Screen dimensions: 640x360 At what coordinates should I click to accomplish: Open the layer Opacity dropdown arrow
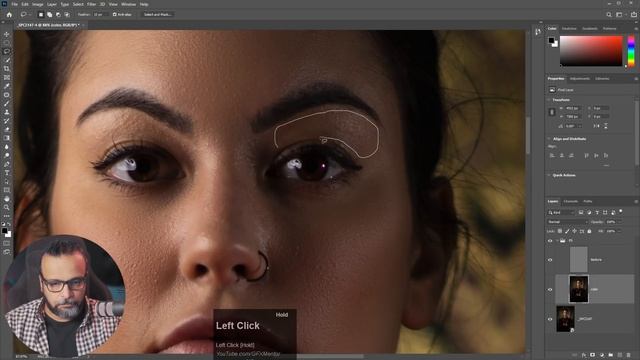point(619,222)
